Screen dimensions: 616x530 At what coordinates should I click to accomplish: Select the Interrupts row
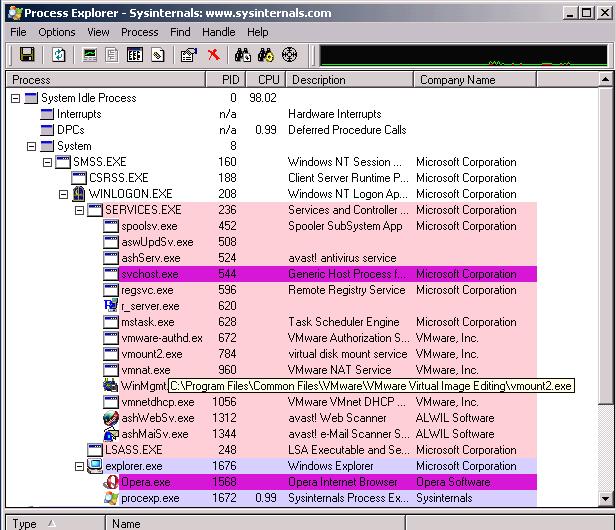point(288,114)
